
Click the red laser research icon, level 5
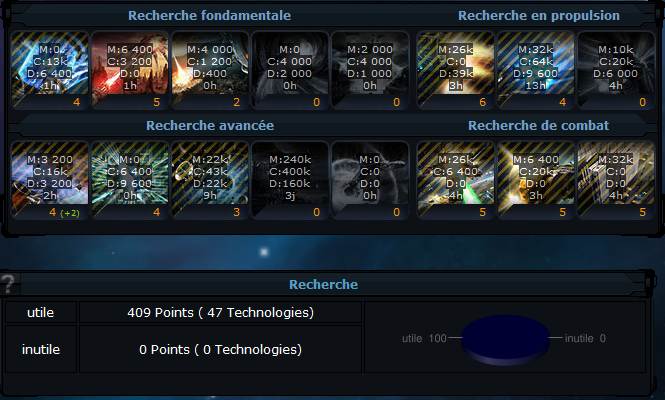click(130, 70)
